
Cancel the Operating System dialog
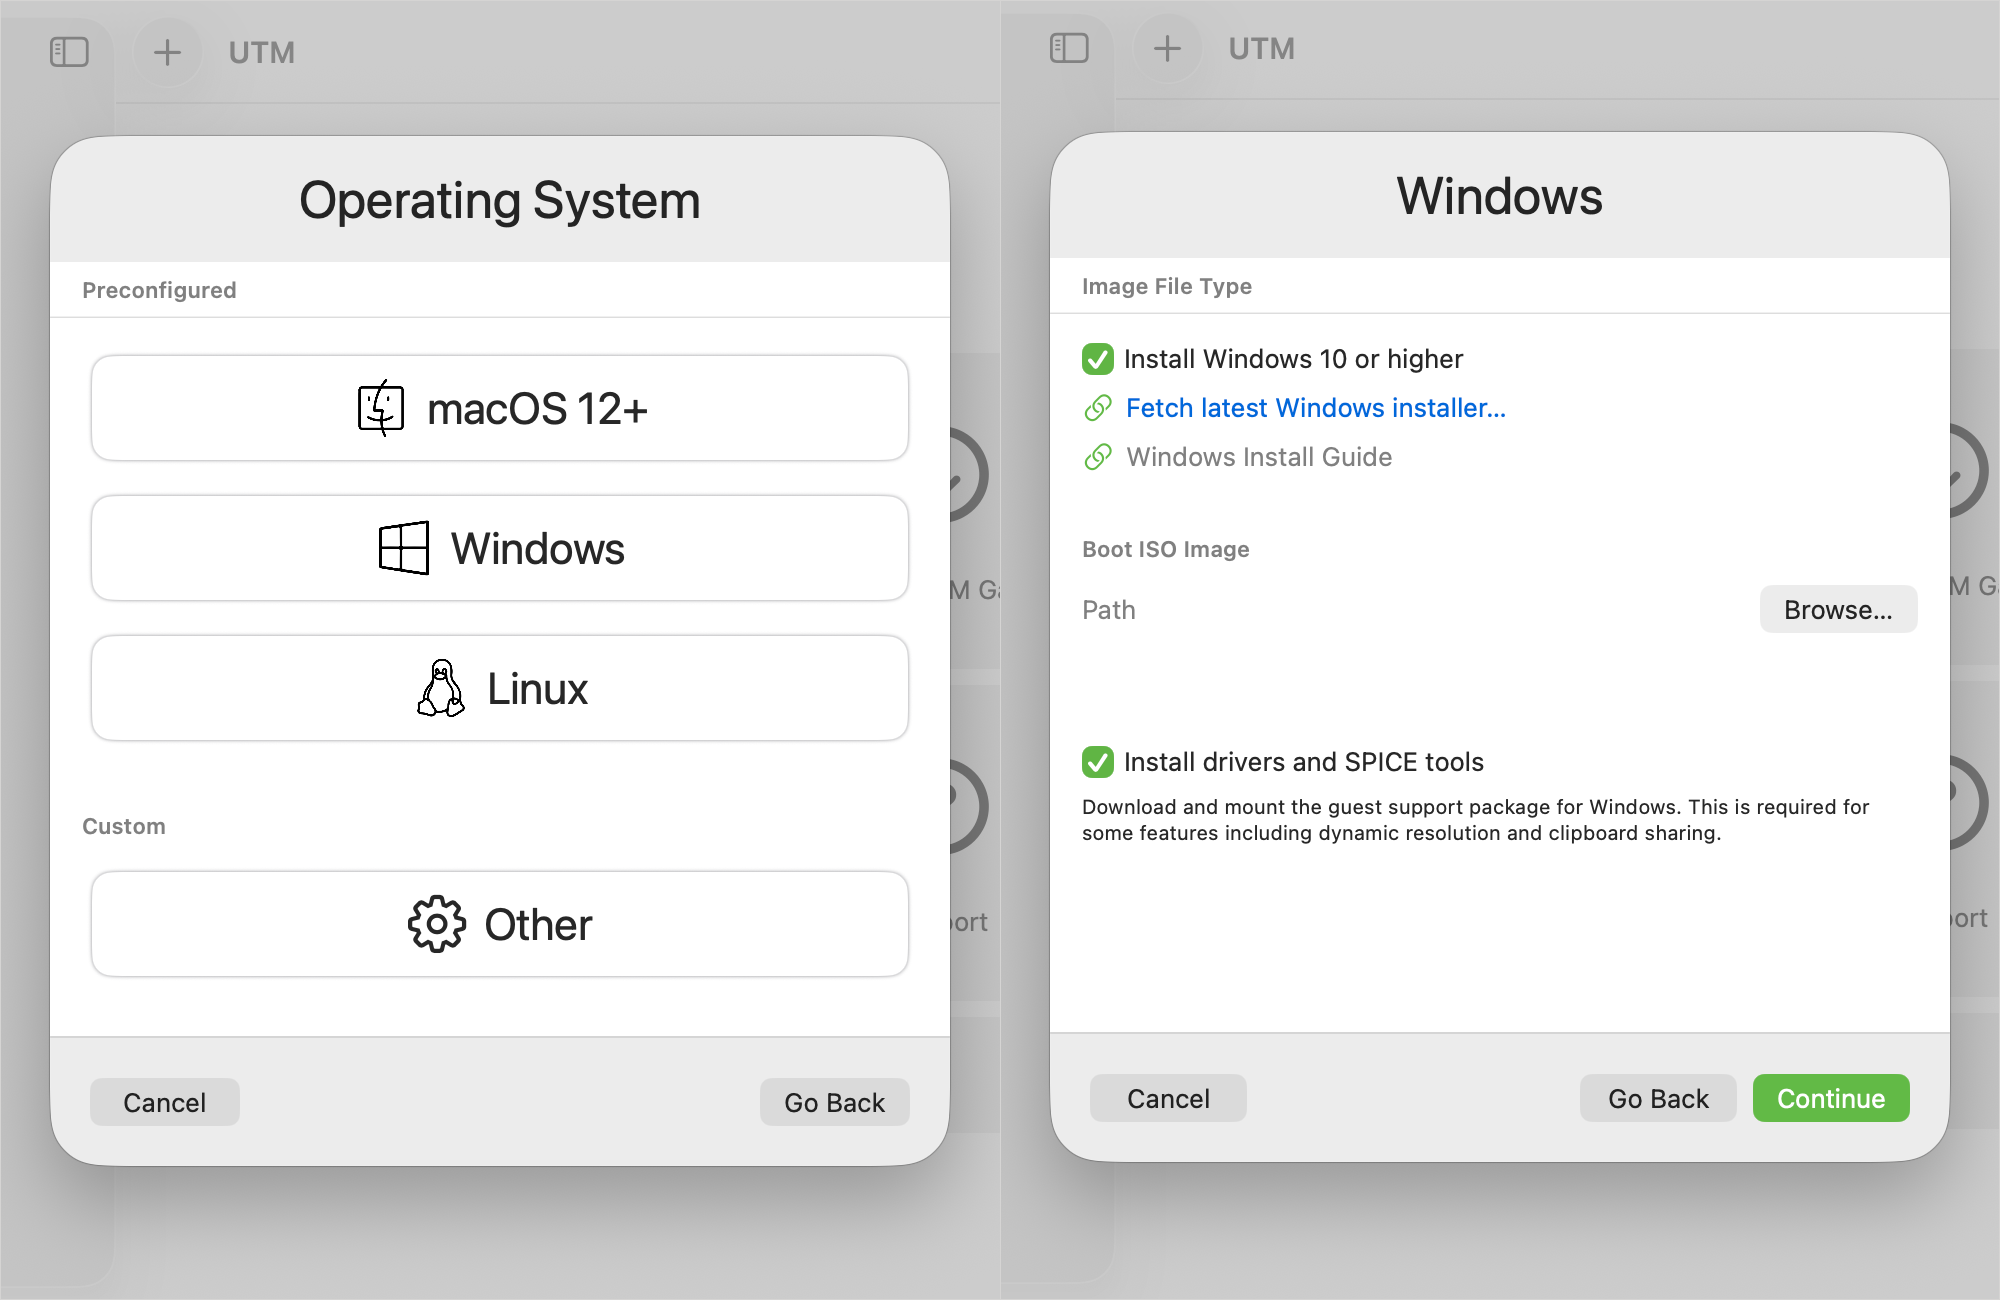tap(165, 1103)
